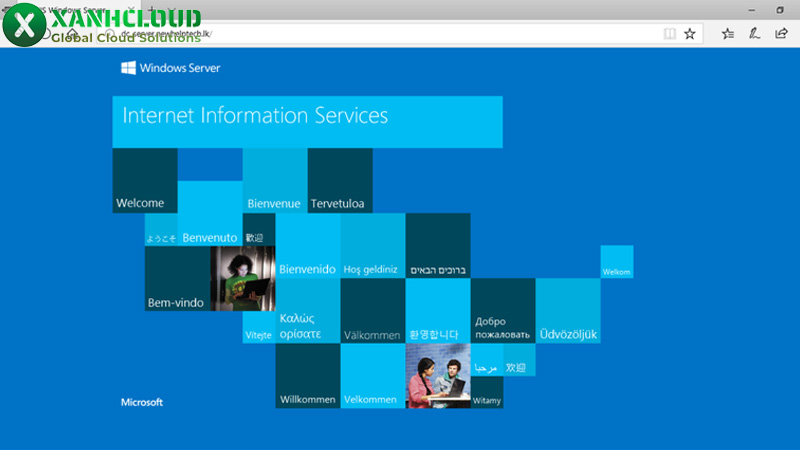
Task: Select the Добро пожаловать tile
Action: click(503, 311)
